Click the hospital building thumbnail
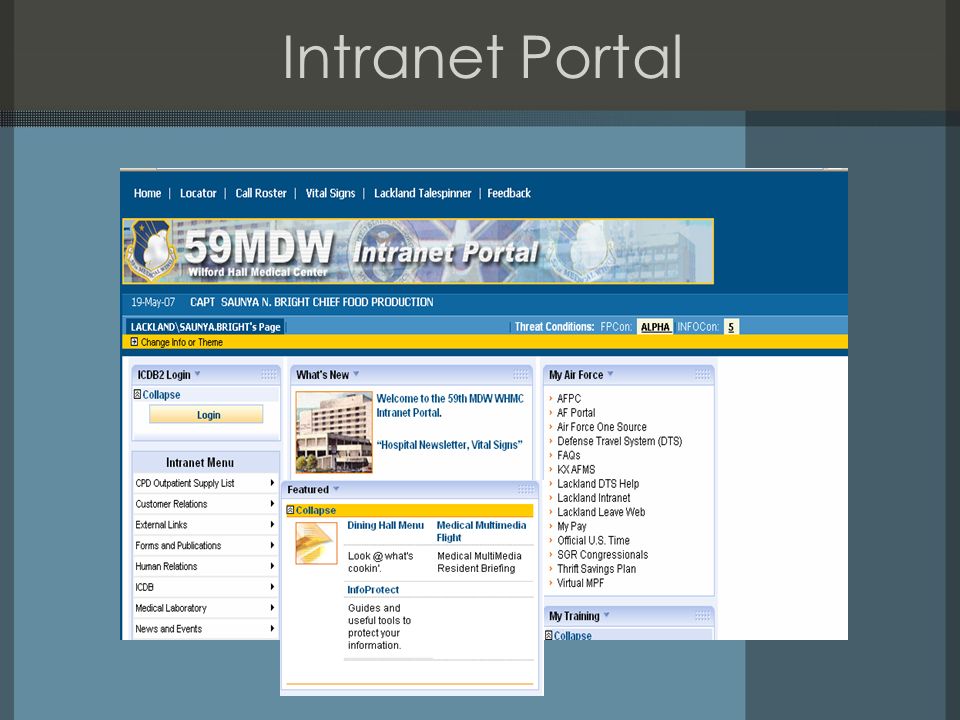Screen dimensions: 960x720 point(334,432)
